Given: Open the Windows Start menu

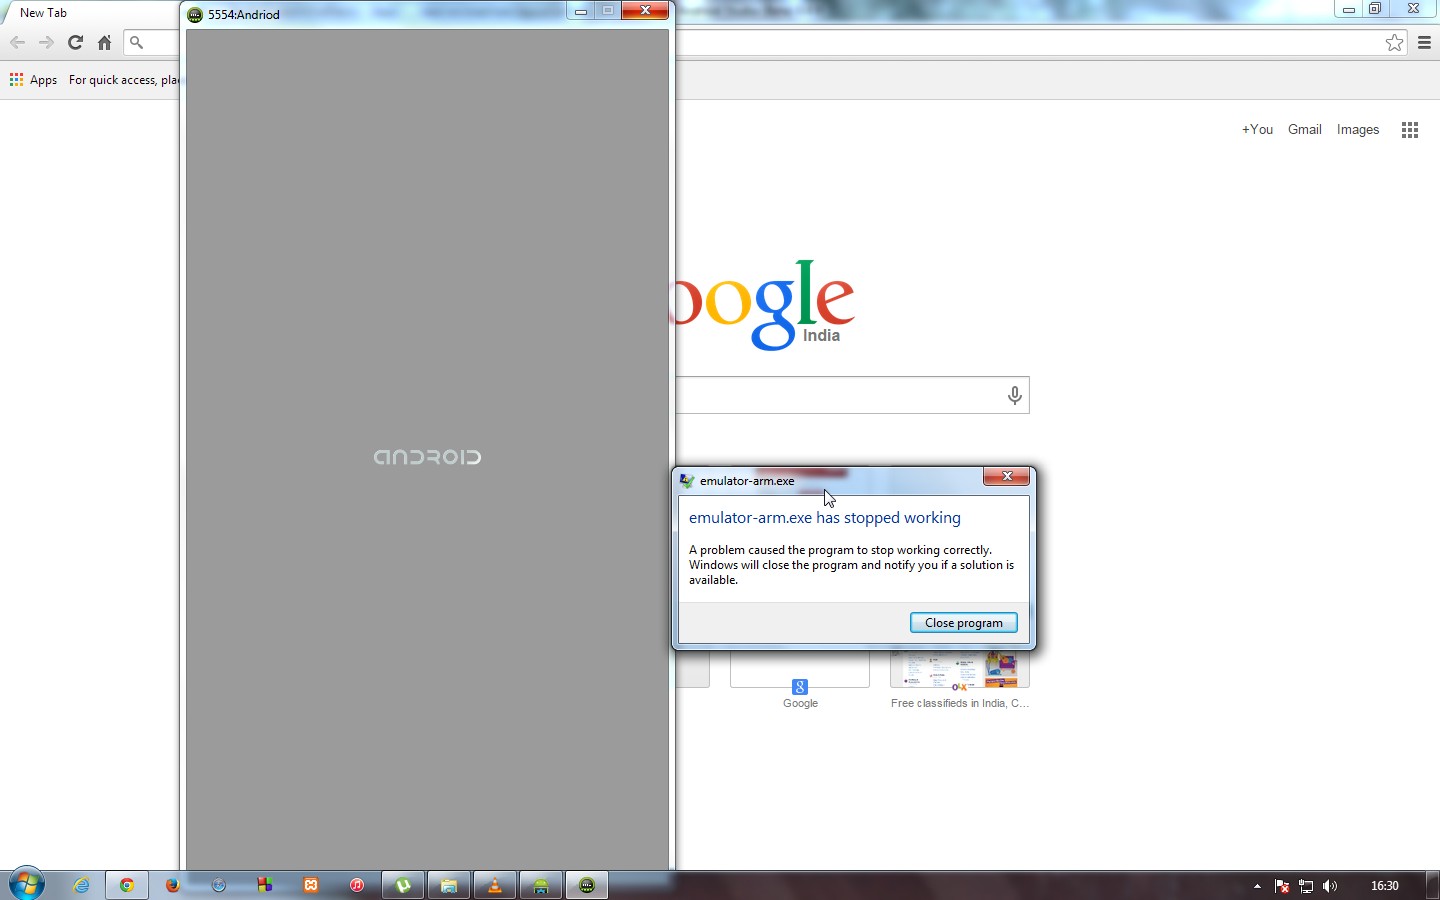Looking at the screenshot, I should pyautogui.click(x=24, y=885).
